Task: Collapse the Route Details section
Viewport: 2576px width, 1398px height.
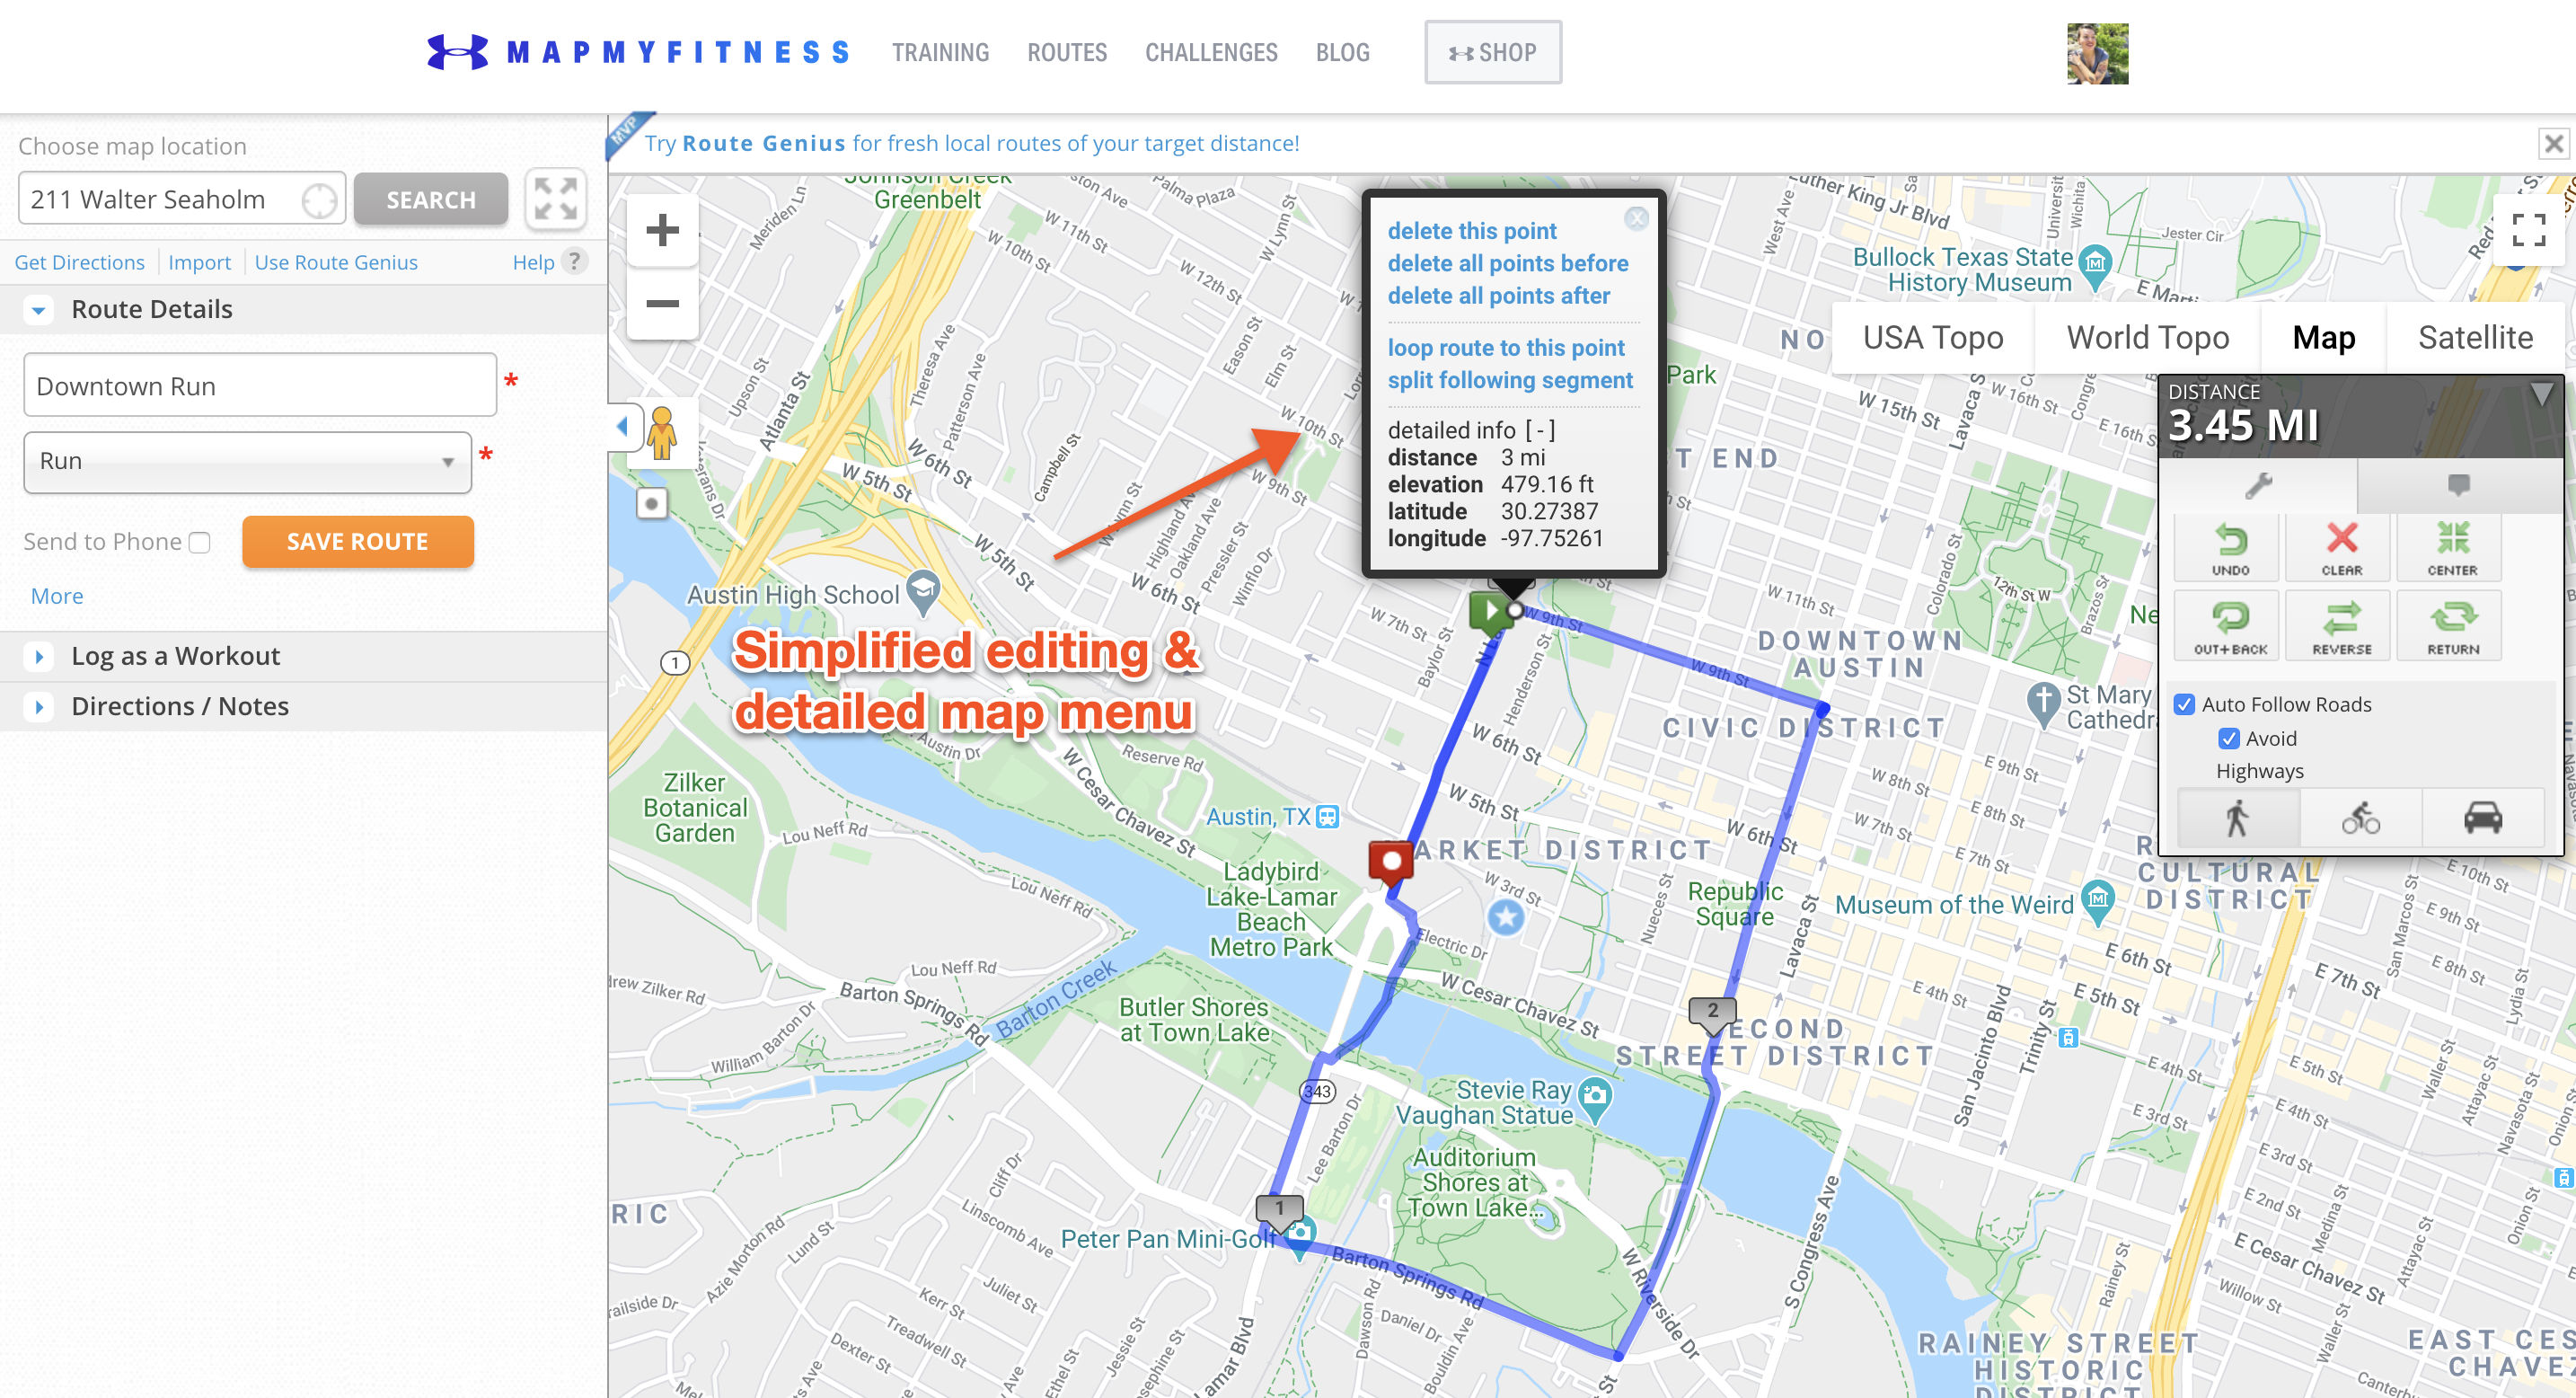Action: (x=38, y=310)
